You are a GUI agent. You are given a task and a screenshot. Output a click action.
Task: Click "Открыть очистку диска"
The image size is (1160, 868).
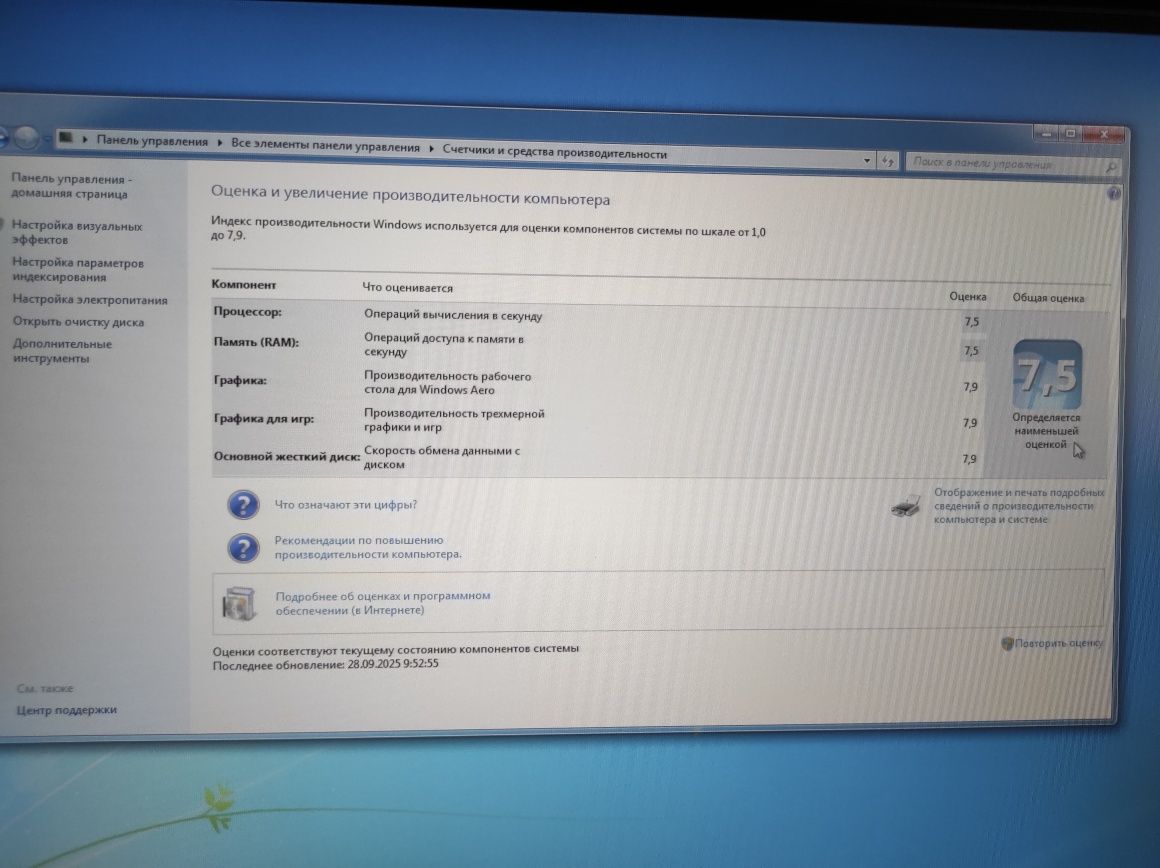tap(78, 322)
